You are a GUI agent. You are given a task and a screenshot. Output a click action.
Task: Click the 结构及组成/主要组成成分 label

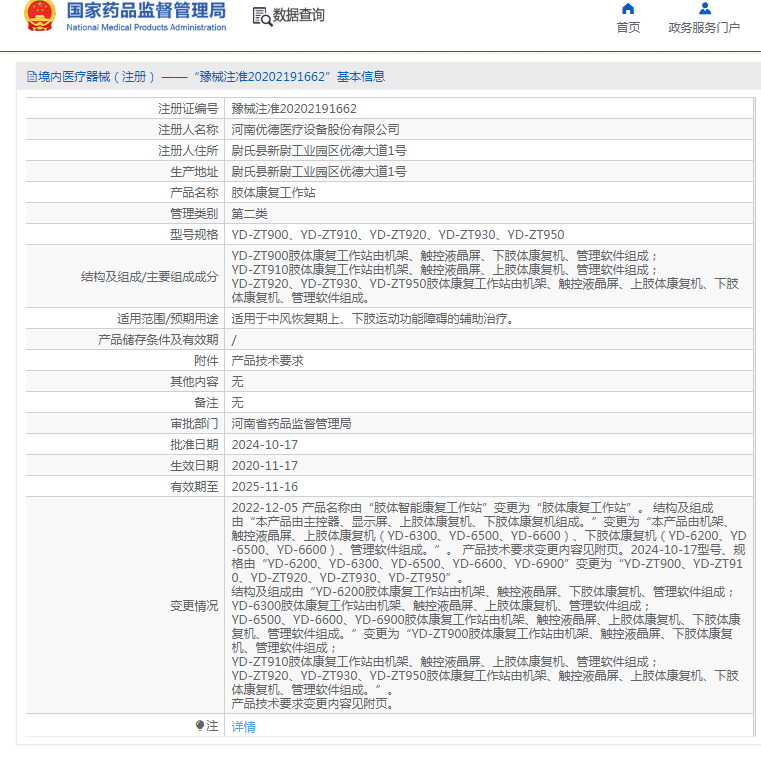pyautogui.click(x=149, y=277)
